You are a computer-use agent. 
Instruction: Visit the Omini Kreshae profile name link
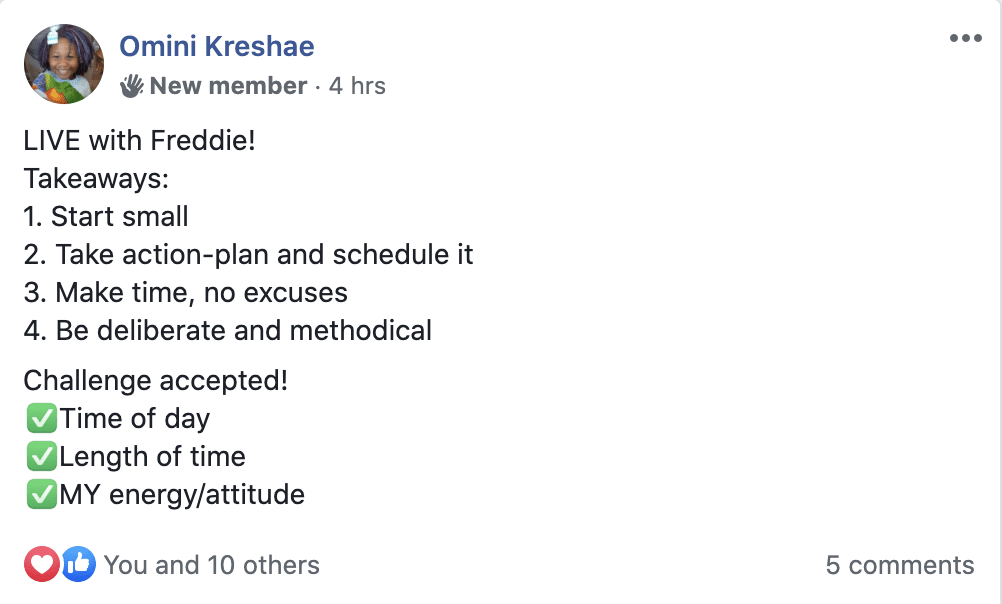click(217, 47)
